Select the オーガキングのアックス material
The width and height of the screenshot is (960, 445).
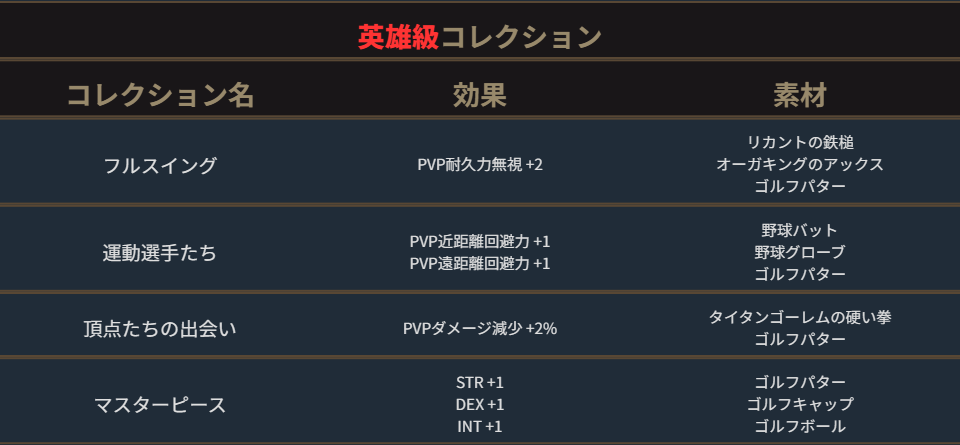tap(800, 164)
